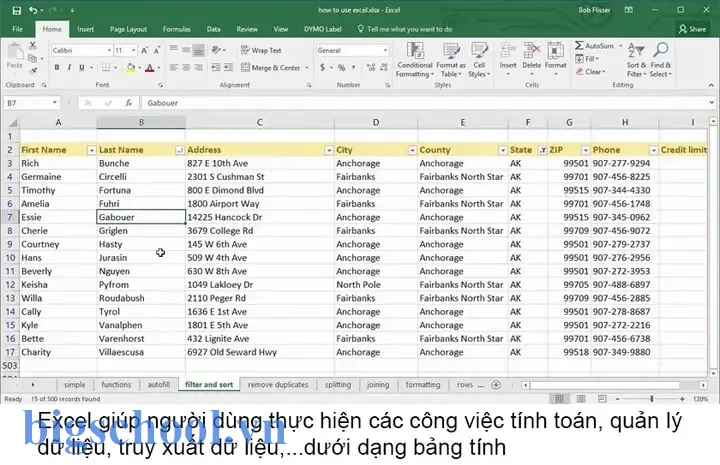Click the zoom in plus button
The height and width of the screenshot is (465, 720).
coord(682,399)
